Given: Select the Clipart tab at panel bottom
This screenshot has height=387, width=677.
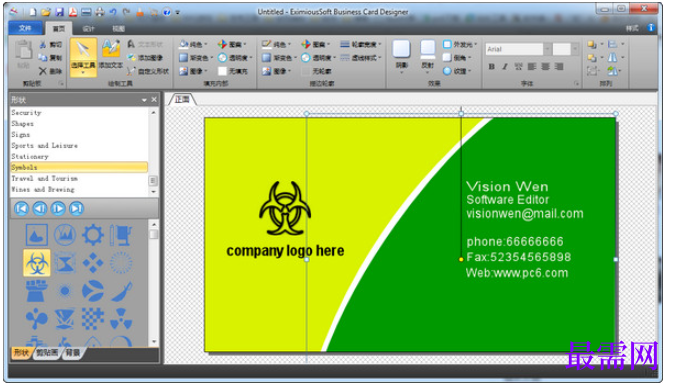Looking at the screenshot, I should (47, 353).
